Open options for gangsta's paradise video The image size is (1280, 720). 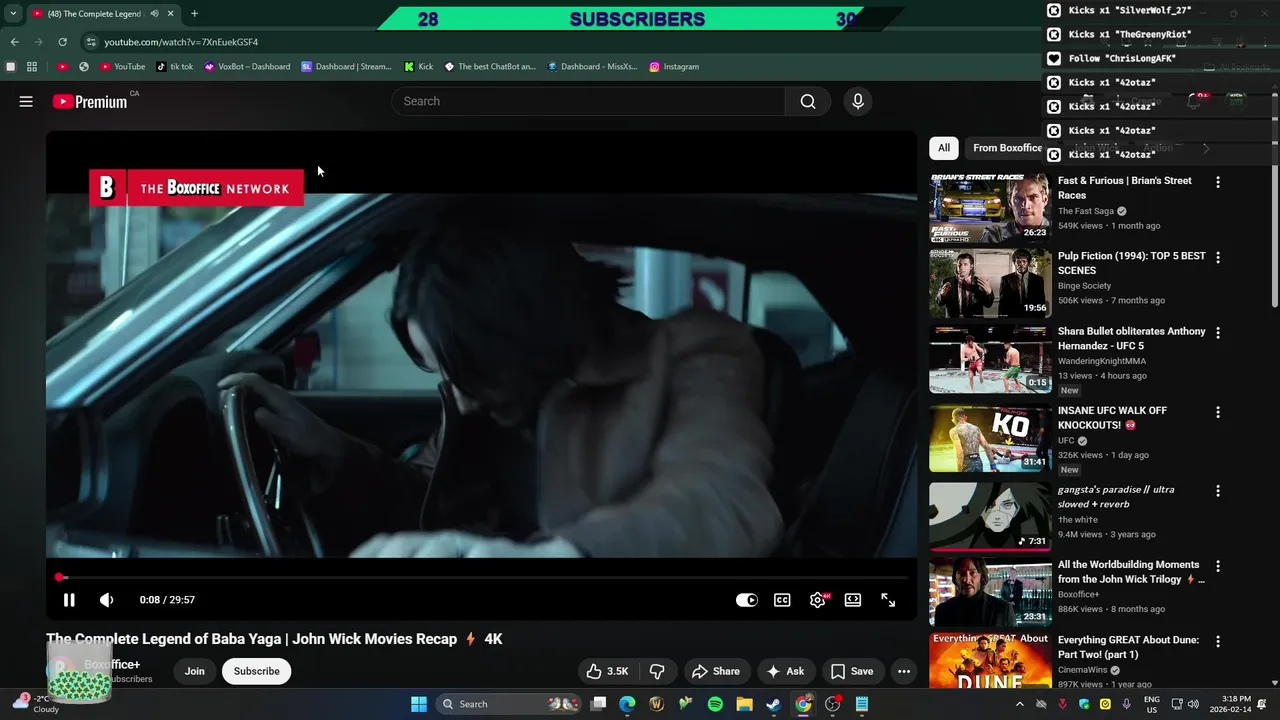tap(1217, 491)
